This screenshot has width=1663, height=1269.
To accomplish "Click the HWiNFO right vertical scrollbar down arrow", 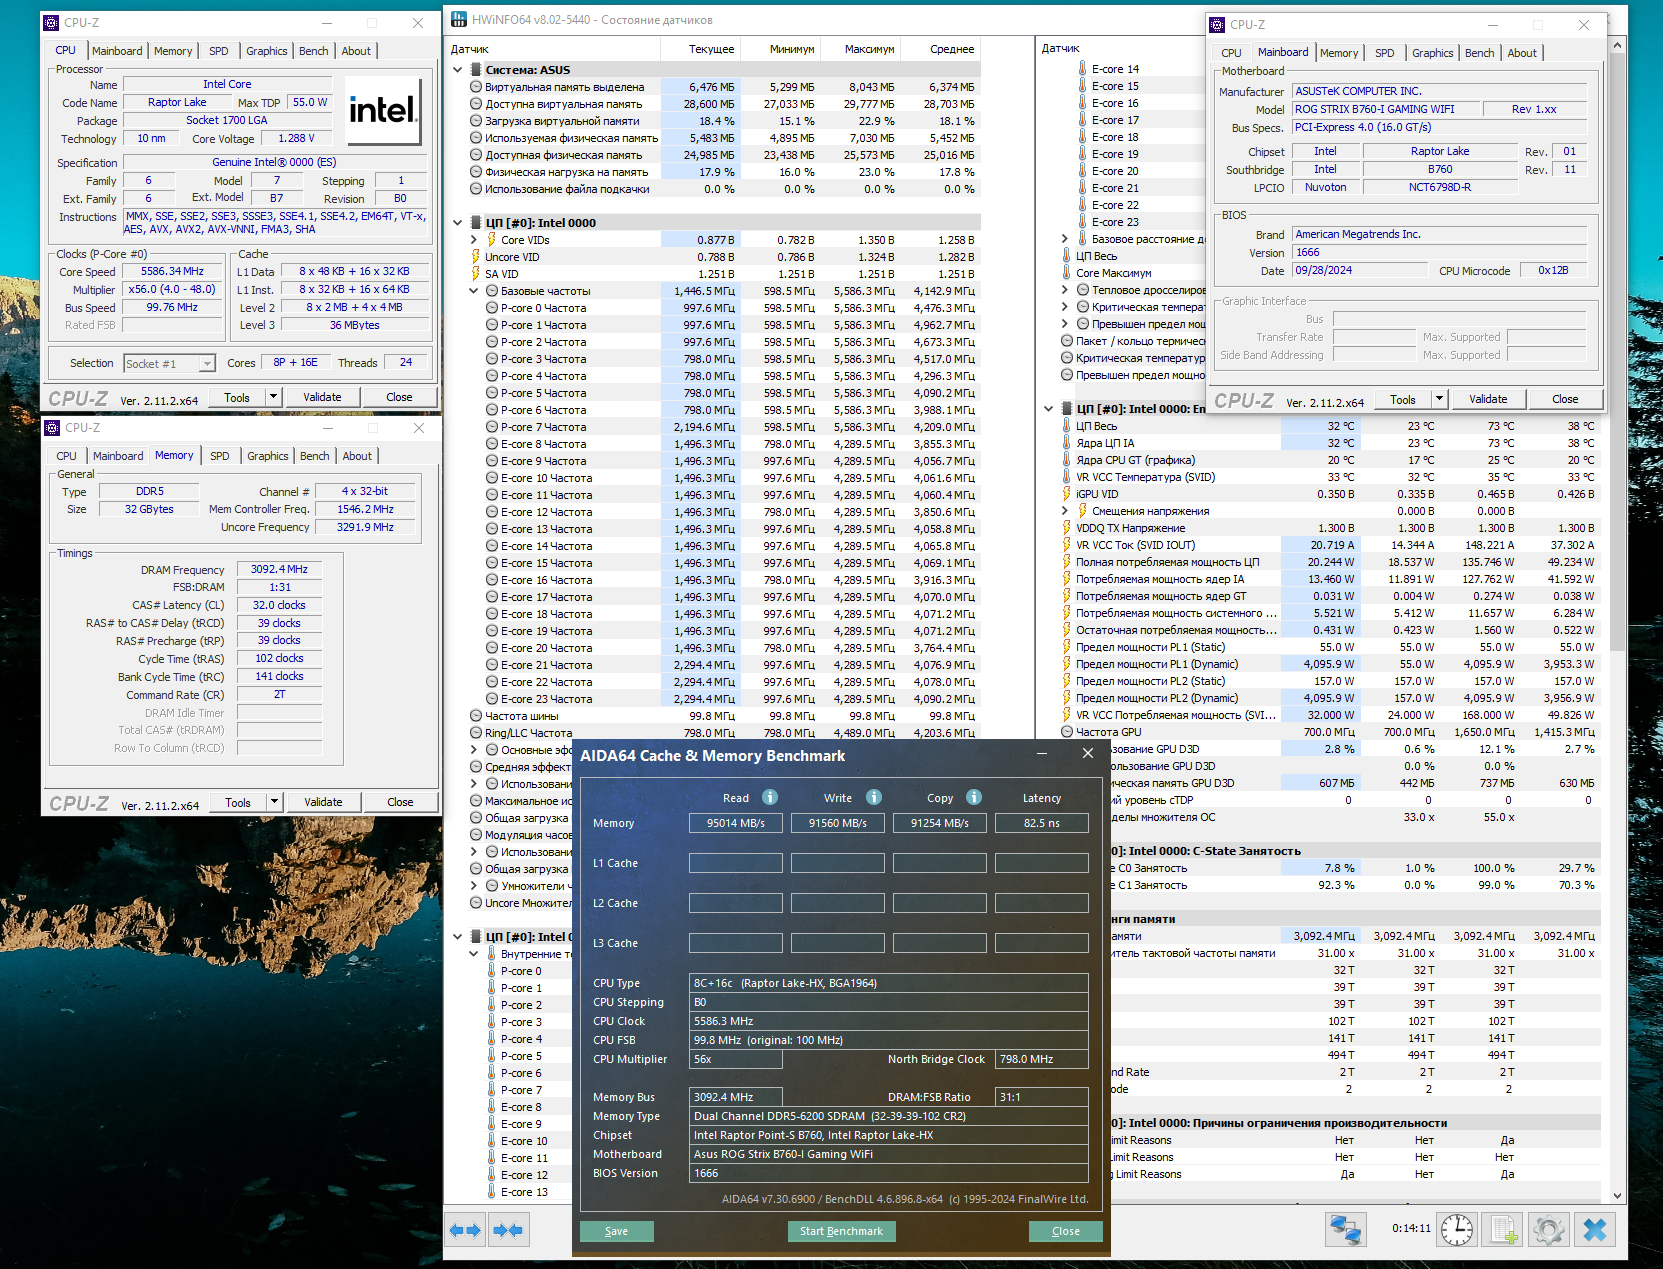I will click(1617, 1195).
